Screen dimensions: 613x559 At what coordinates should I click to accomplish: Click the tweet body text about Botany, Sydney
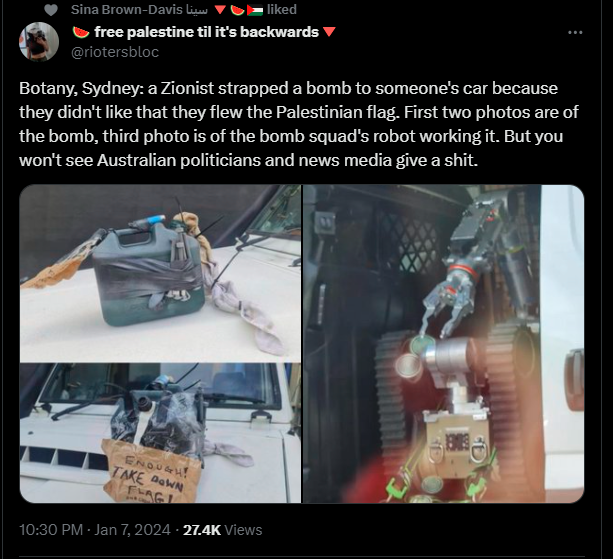point(299,124)
